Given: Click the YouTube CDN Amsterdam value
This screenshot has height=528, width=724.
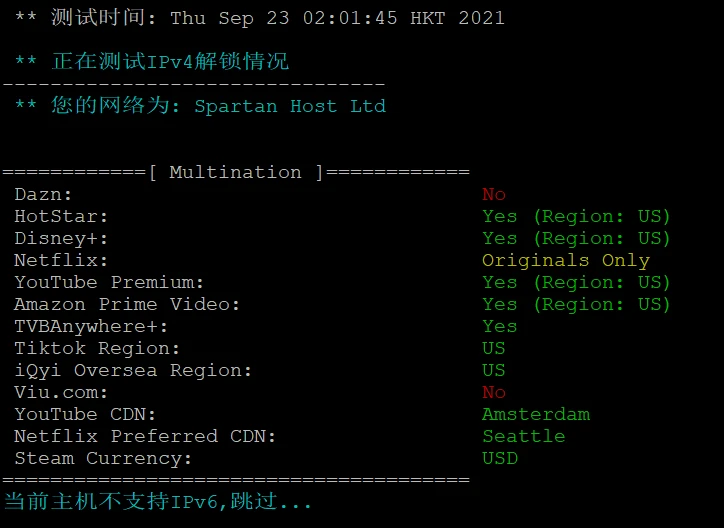Looking at the screenshot, I should click(536, 414).
